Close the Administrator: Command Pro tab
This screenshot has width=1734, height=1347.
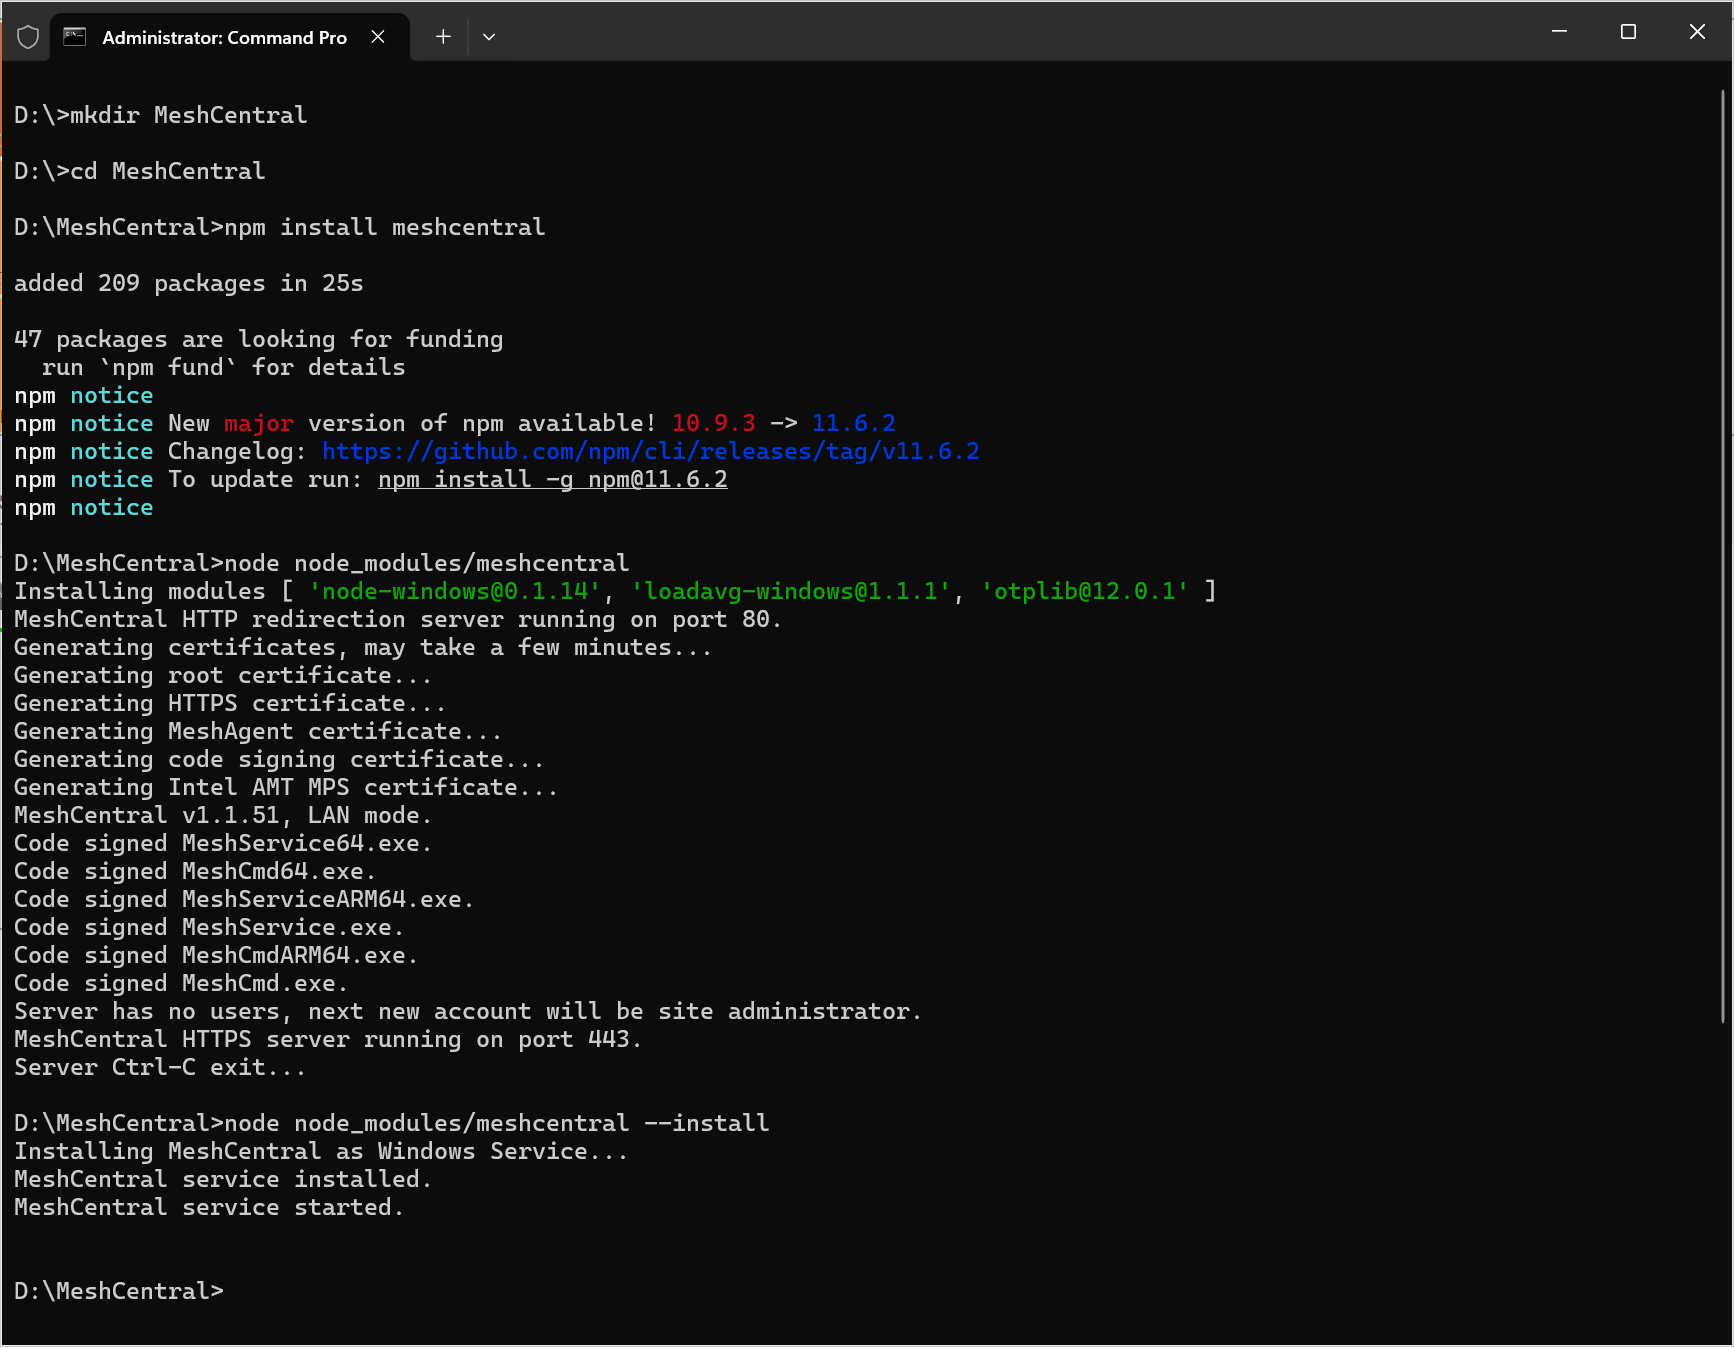[378, 37]
